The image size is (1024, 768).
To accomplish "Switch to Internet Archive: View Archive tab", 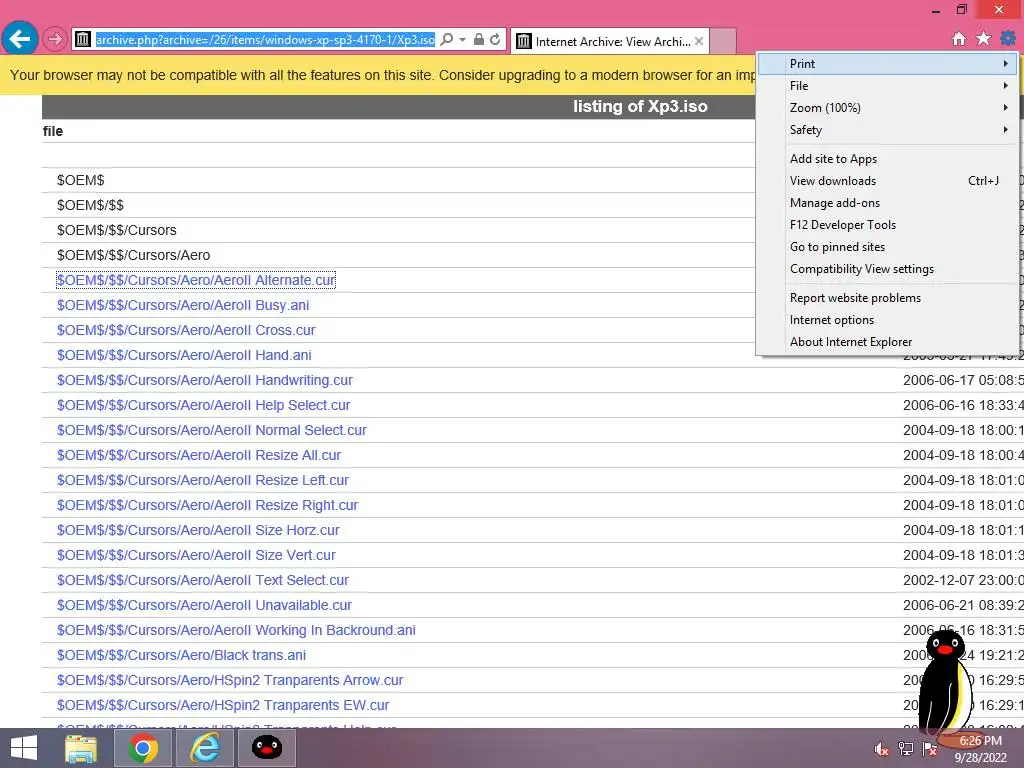I will [x=610, y=42].
